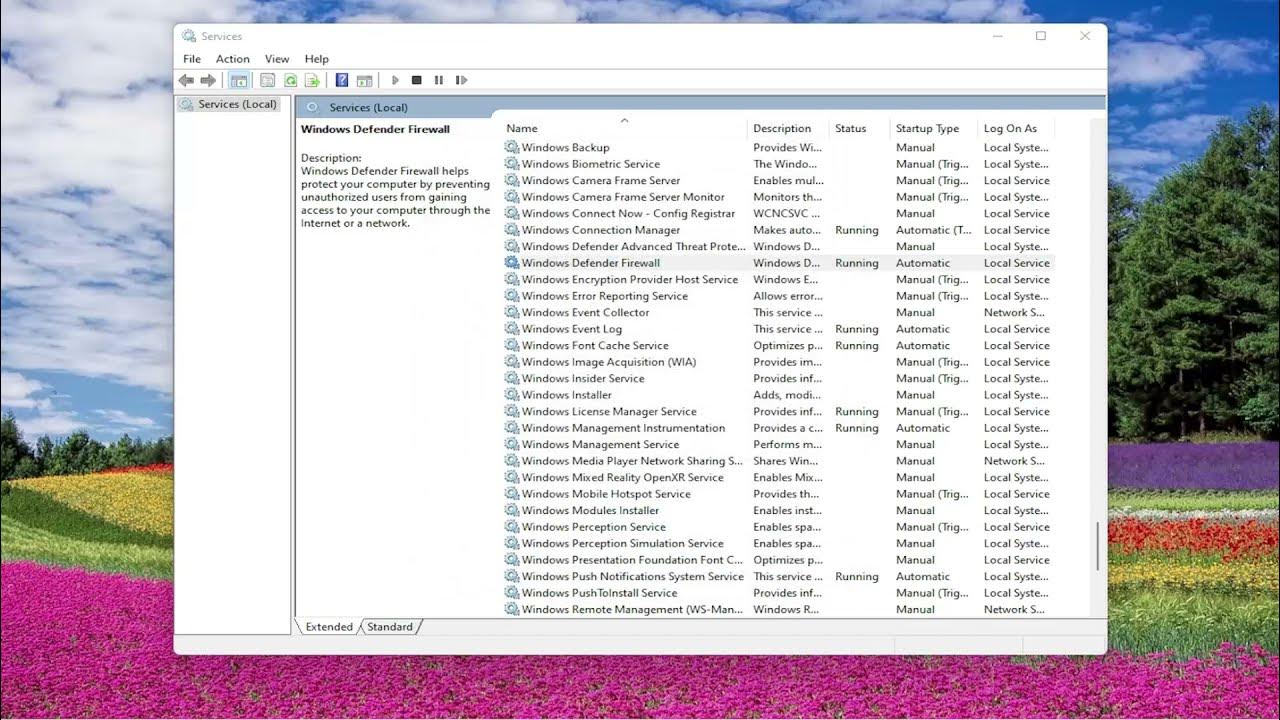Image resolution: width=1280 pixels, height=720 pixels.
Task: Click the green Refresh toolbar icon
Action: click(290, 80)
